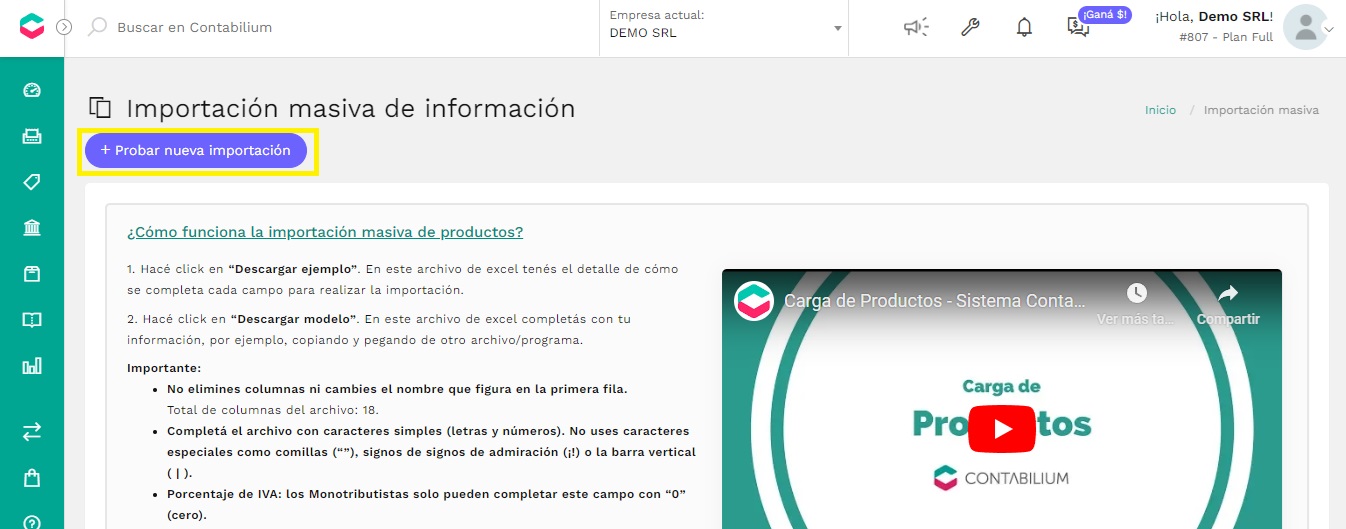Click the video channel logo avatar
The image size is (1346, 529).
754,301
